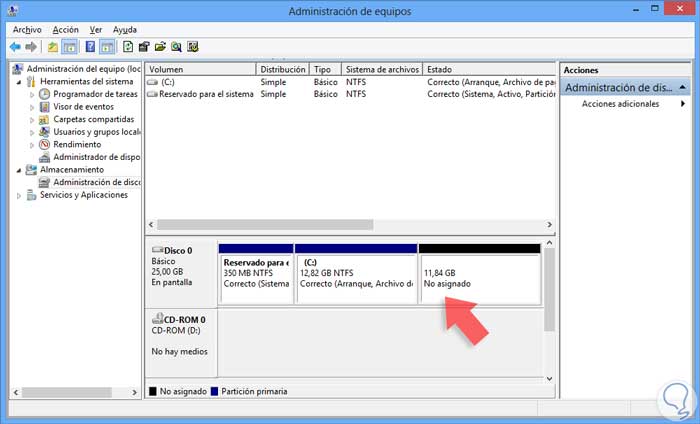This screenshot has width=700, height=424.
Task: Click the Almacenamiento icon
Action: (31, 170)
